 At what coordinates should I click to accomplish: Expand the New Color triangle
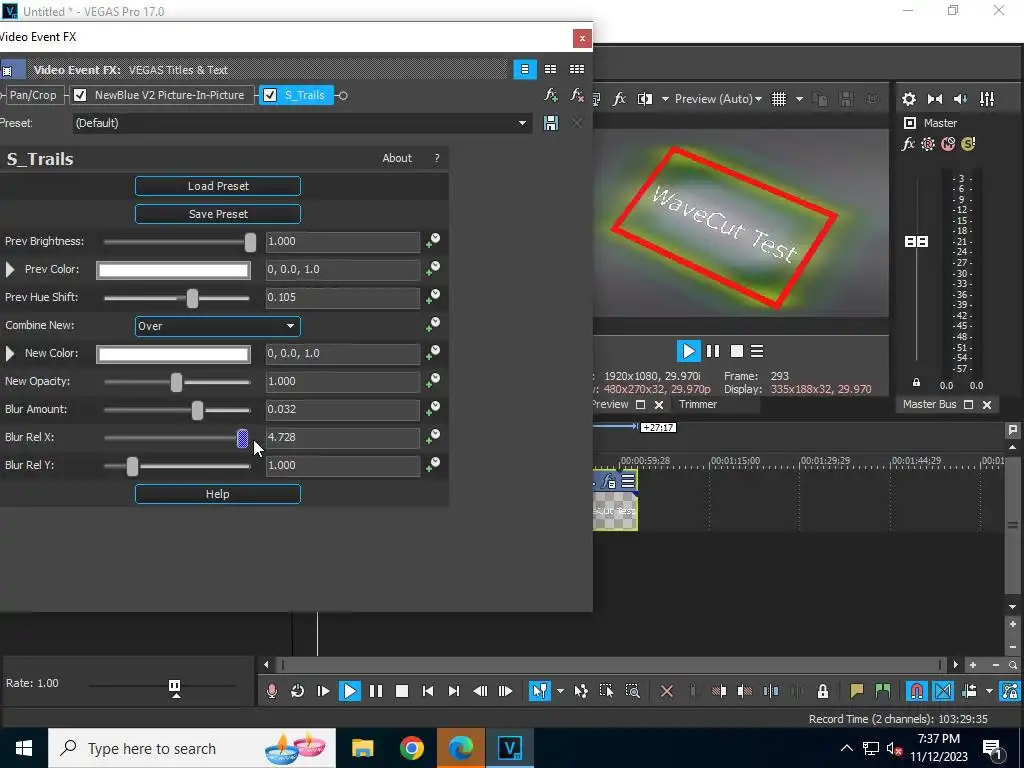tap(10, 353)
